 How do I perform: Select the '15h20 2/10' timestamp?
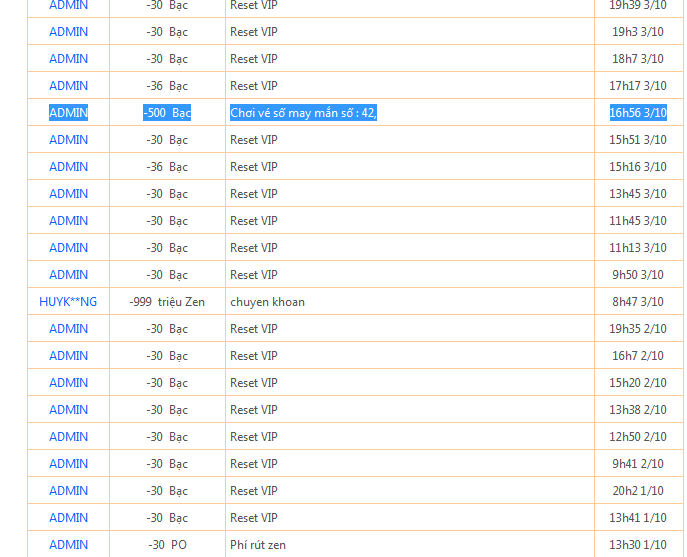click(x=638, y=383)
